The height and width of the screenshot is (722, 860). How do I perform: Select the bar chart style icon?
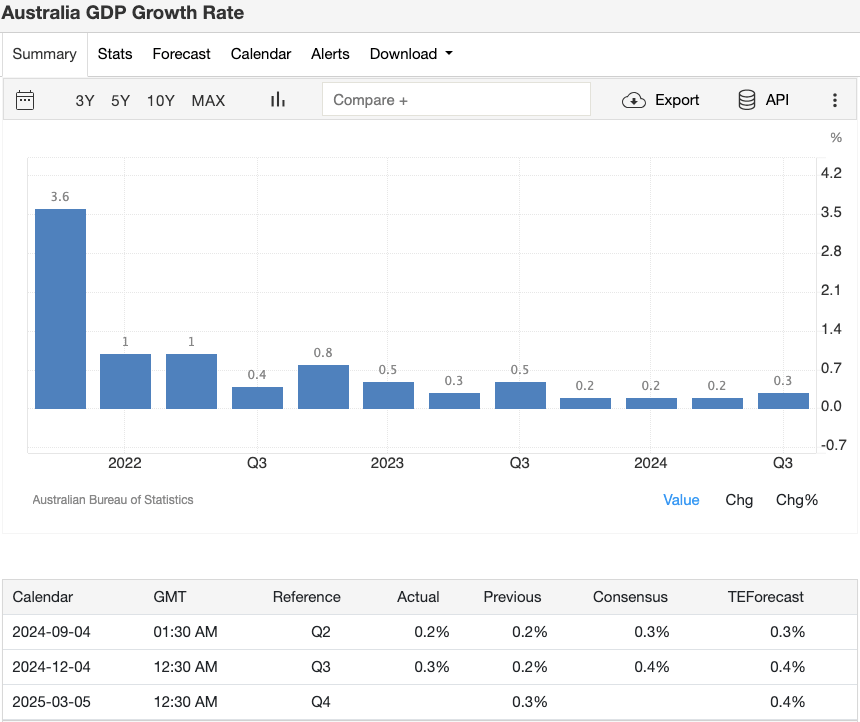[x=277, y=100]
